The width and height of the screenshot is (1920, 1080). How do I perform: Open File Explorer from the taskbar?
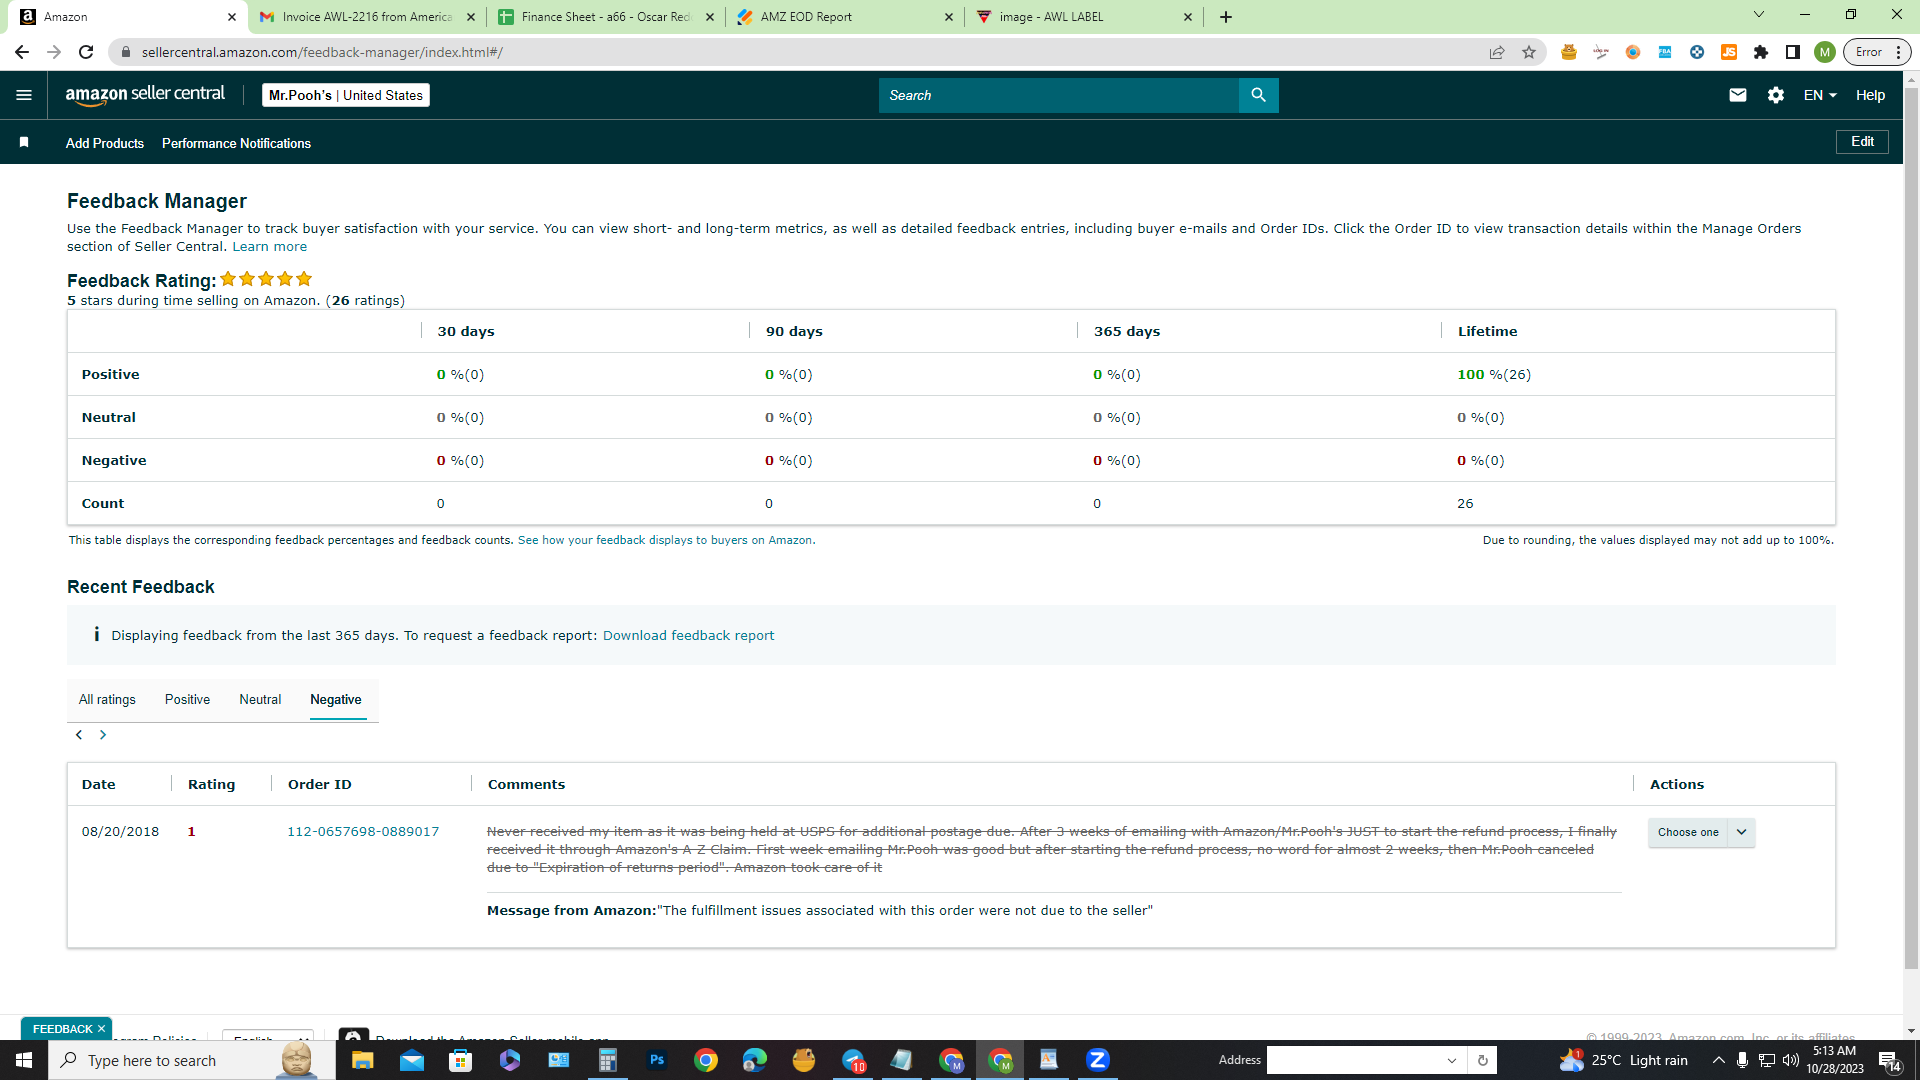click(362, 1060)
